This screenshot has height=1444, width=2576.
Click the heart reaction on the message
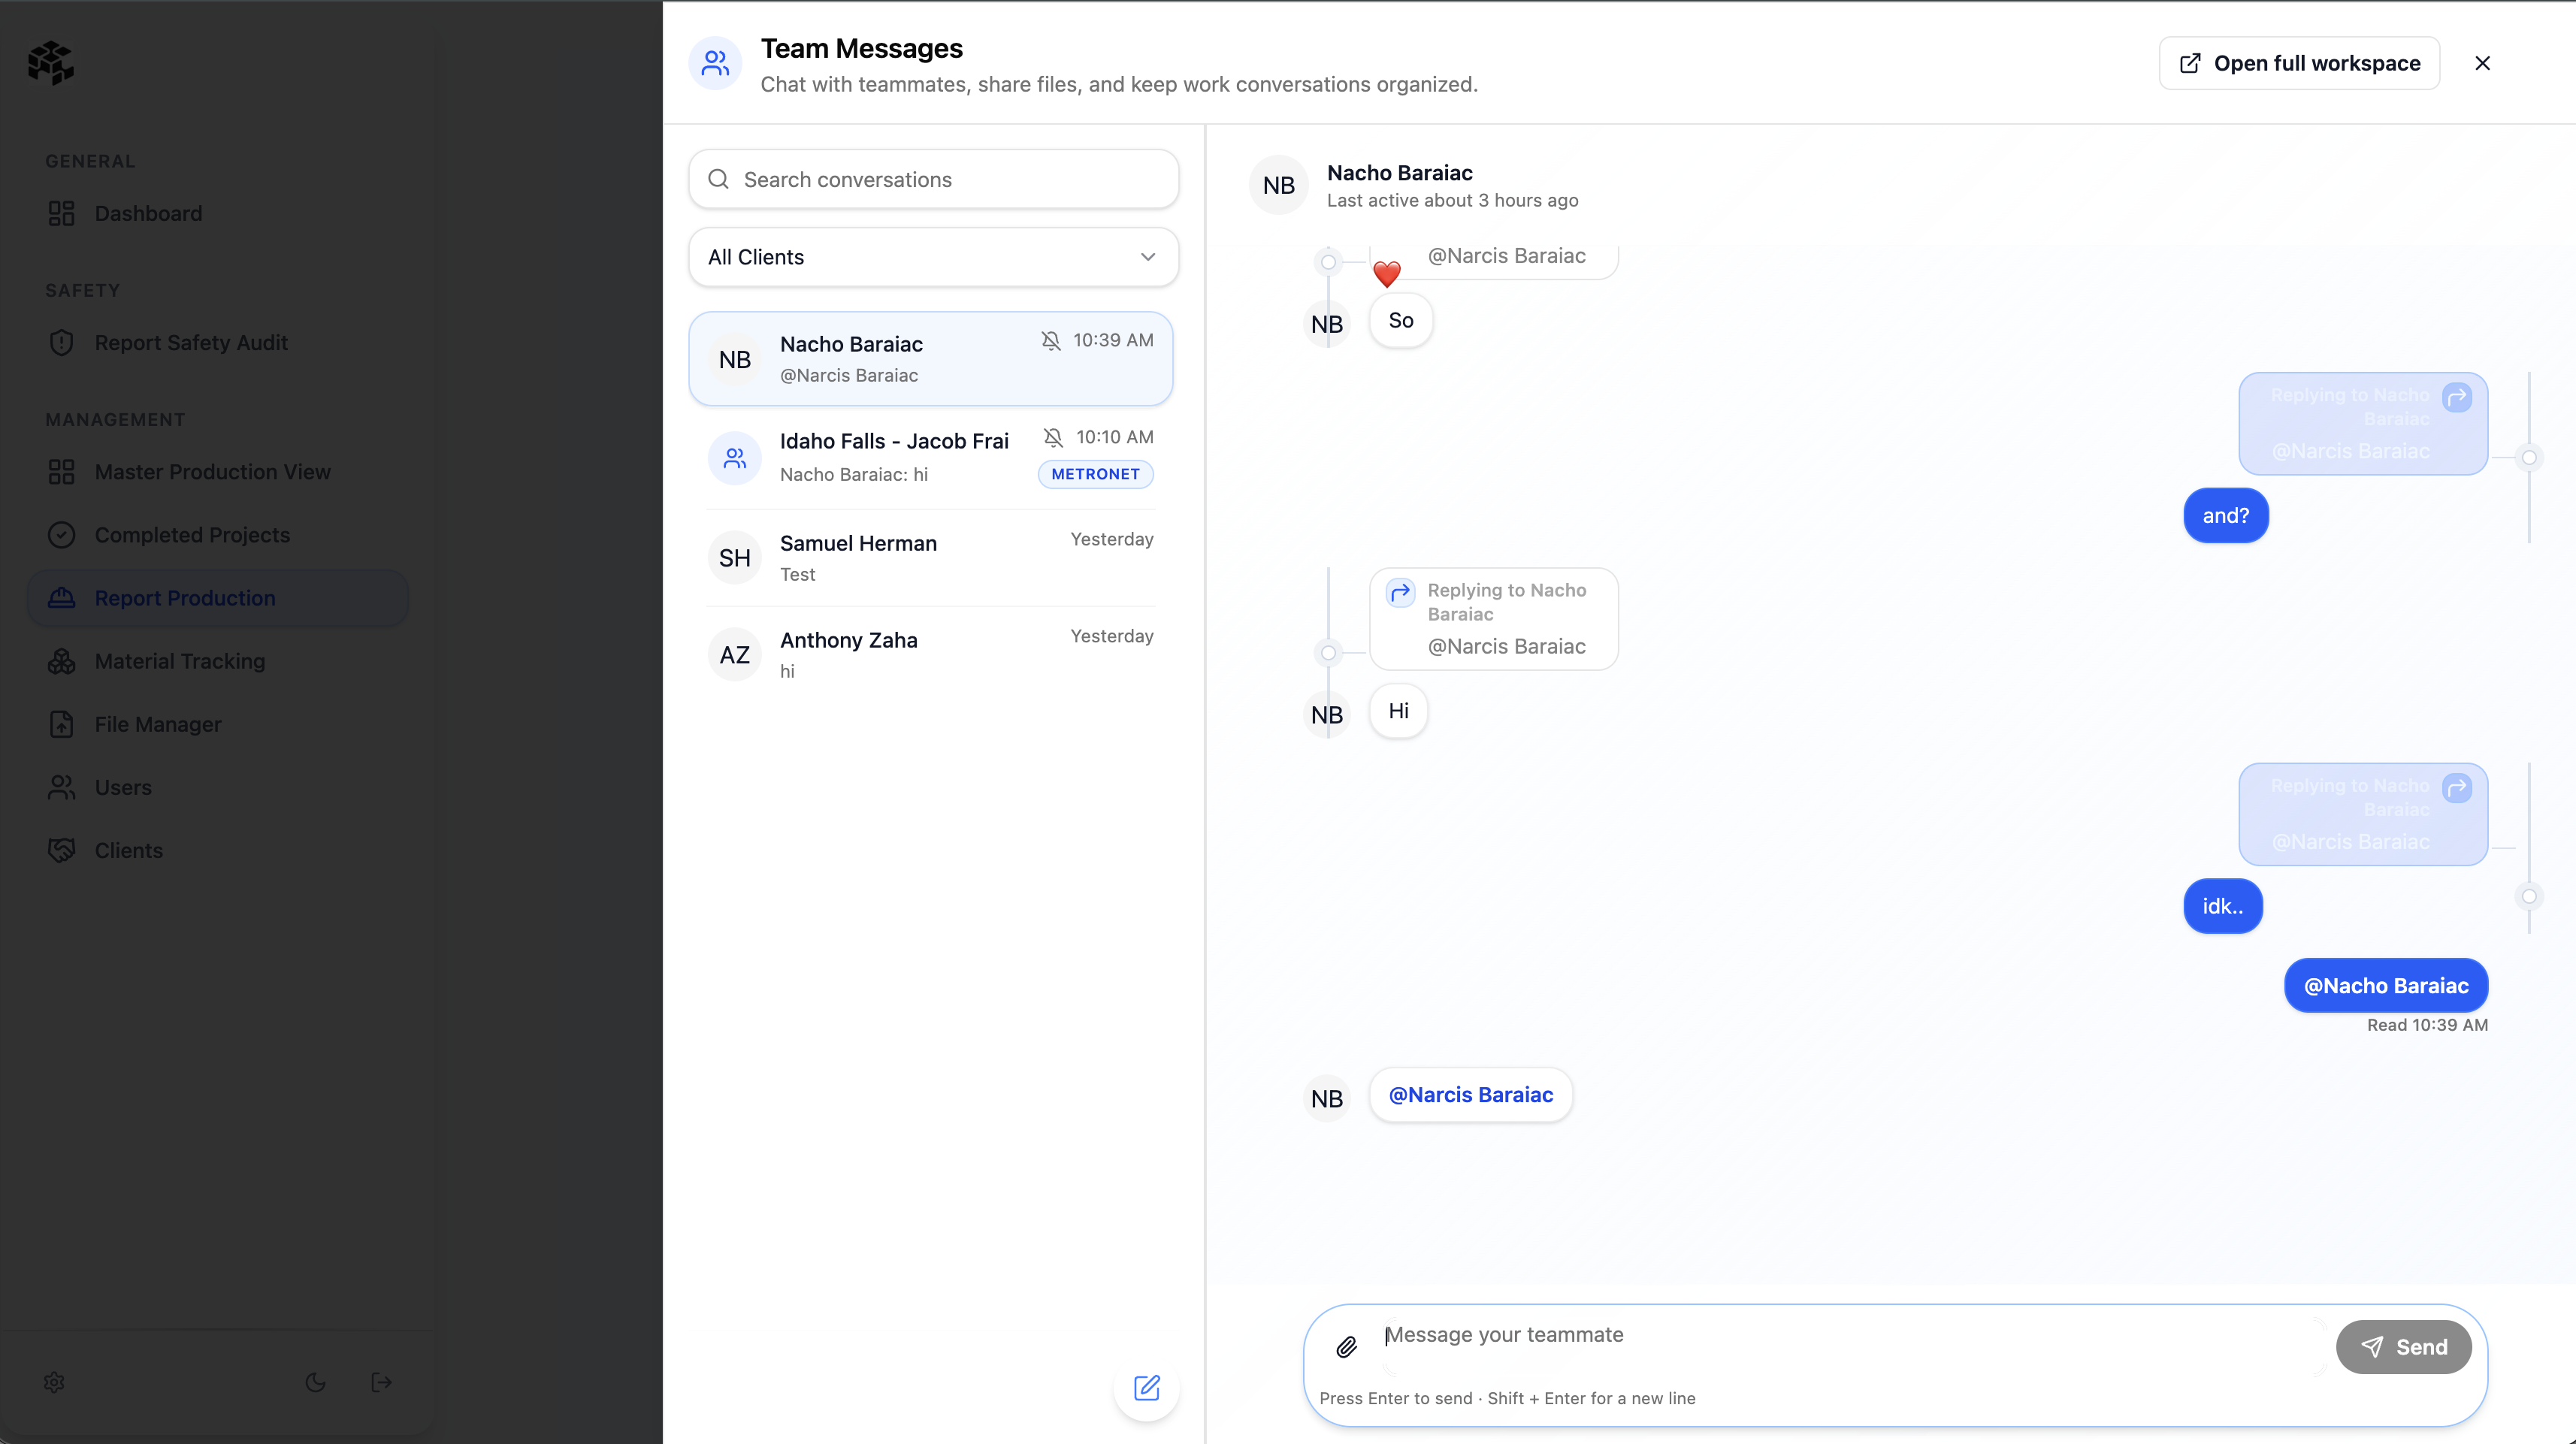pos(1386,273)
